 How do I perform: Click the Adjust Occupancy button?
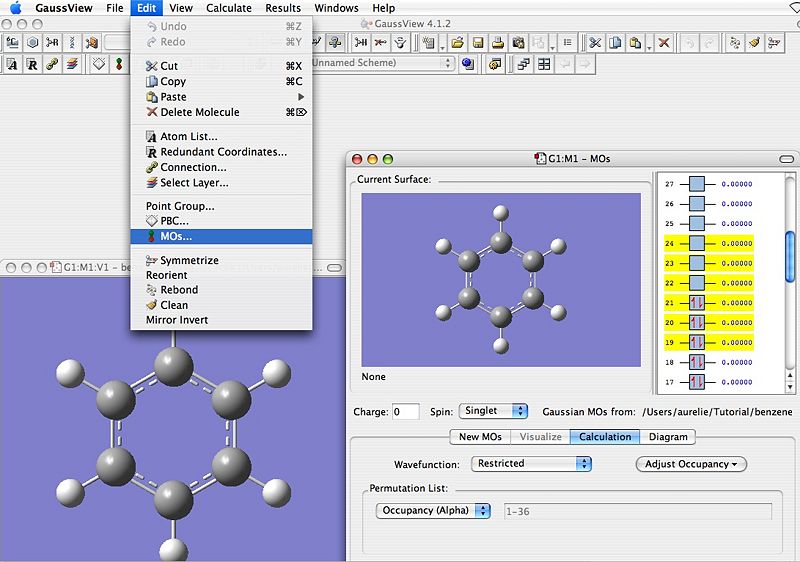coord(691,464)
